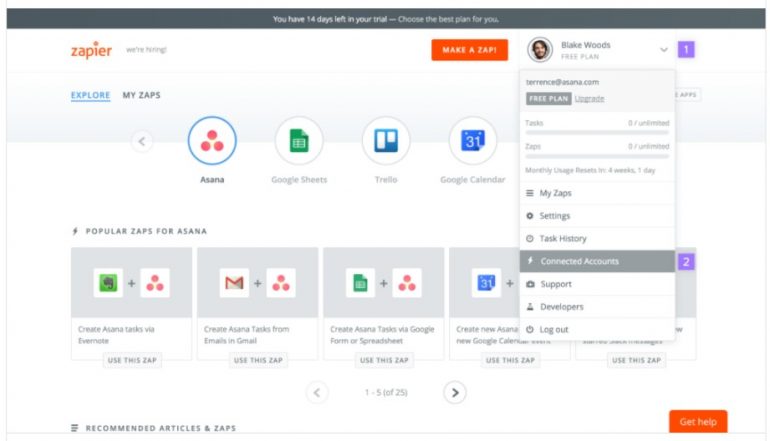Click Blake Woods profile avatar

pos(540,50)
